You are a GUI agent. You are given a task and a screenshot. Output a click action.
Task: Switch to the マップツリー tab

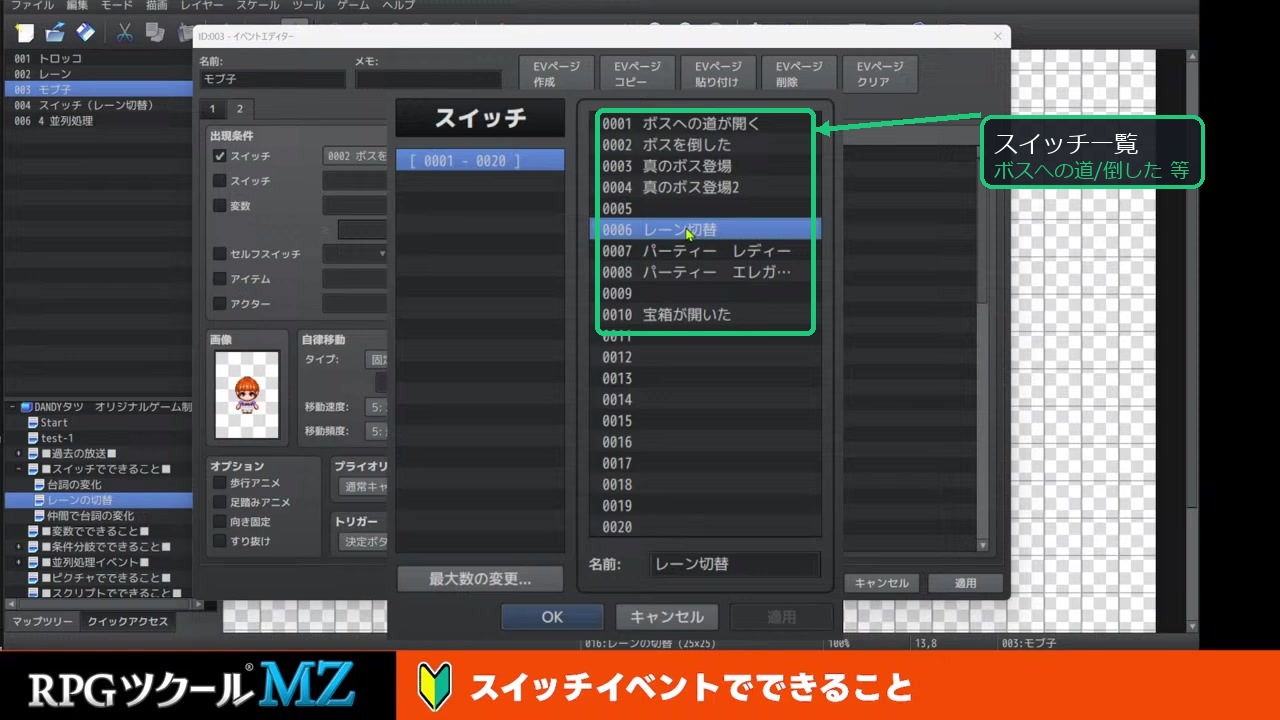pyautogui.click(x=42, y=621)
